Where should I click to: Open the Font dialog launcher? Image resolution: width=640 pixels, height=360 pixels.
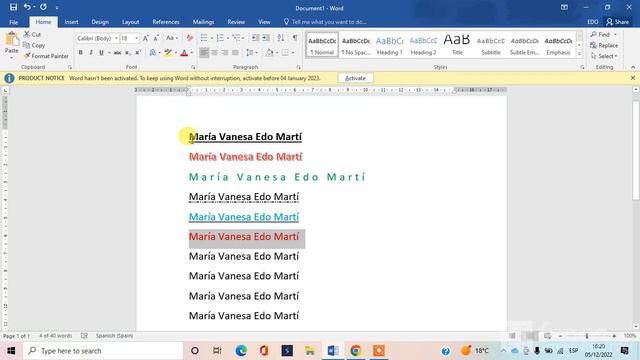pyautogui.click(x=193, y=67)
